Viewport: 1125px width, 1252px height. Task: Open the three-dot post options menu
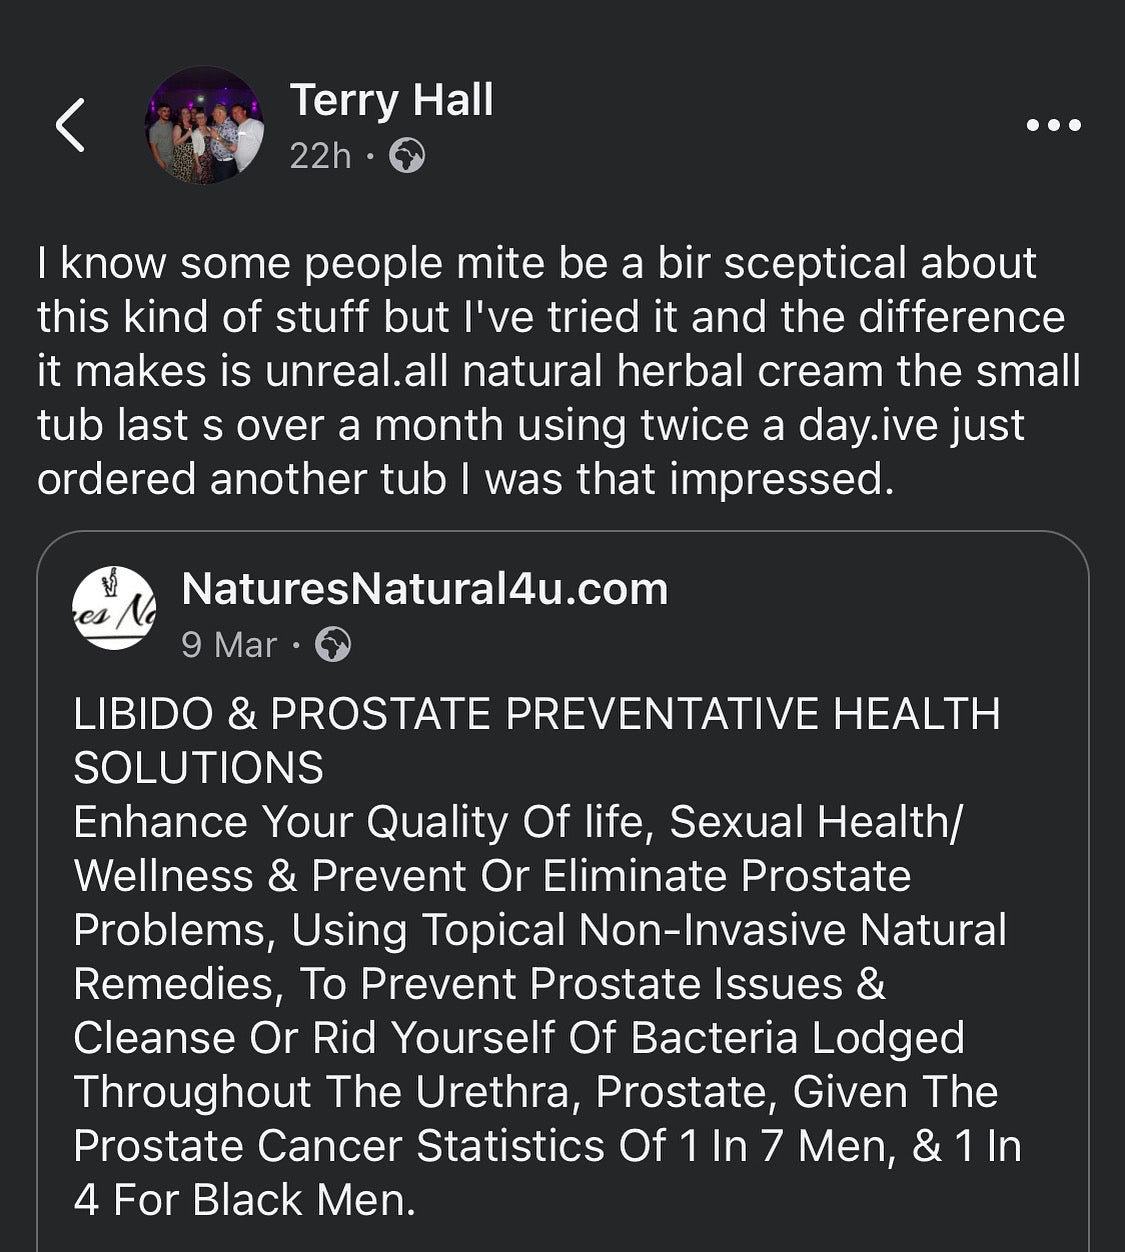point(1054,126)
